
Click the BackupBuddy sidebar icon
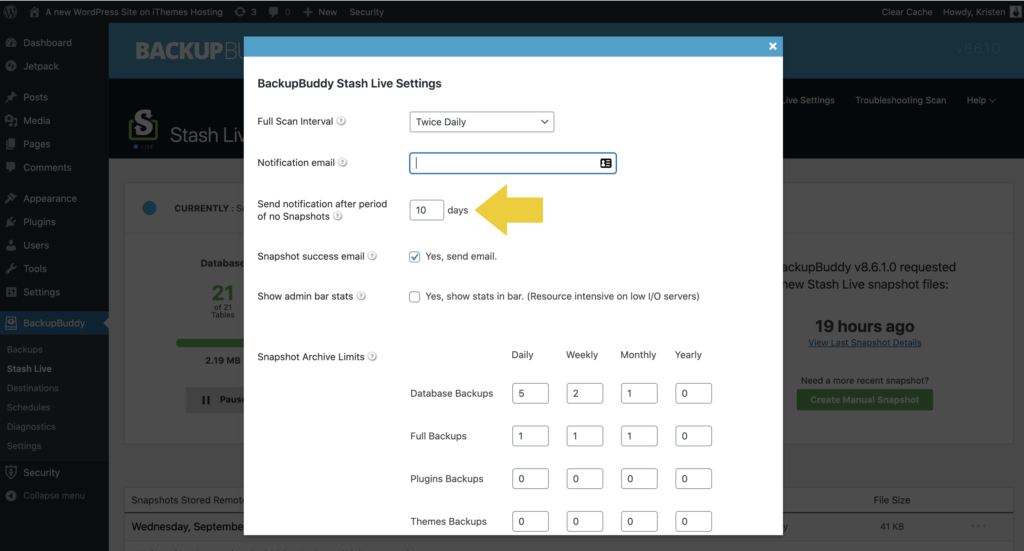click(11, 323)
